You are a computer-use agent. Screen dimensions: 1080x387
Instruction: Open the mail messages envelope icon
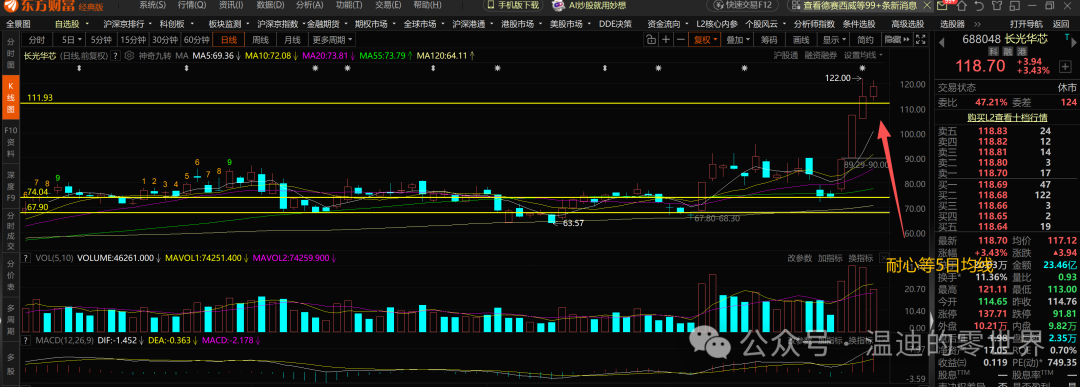point(942,6)
